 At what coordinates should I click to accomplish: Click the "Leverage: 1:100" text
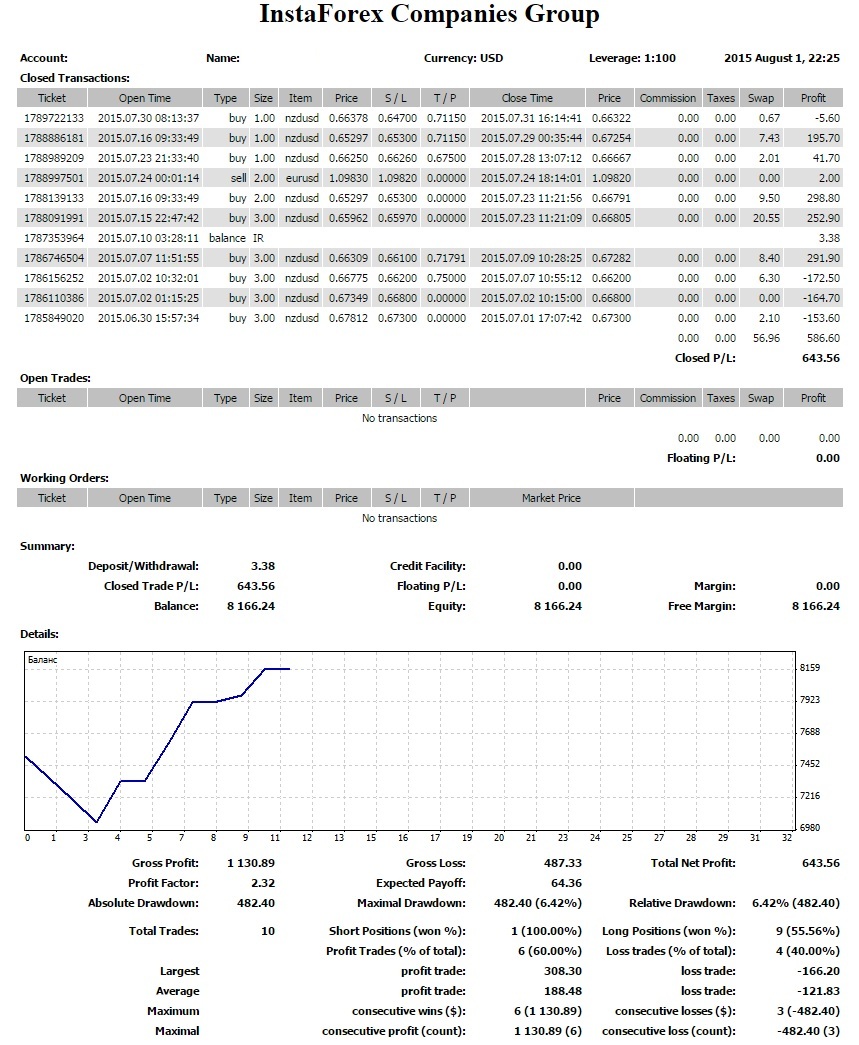[632, 58]
